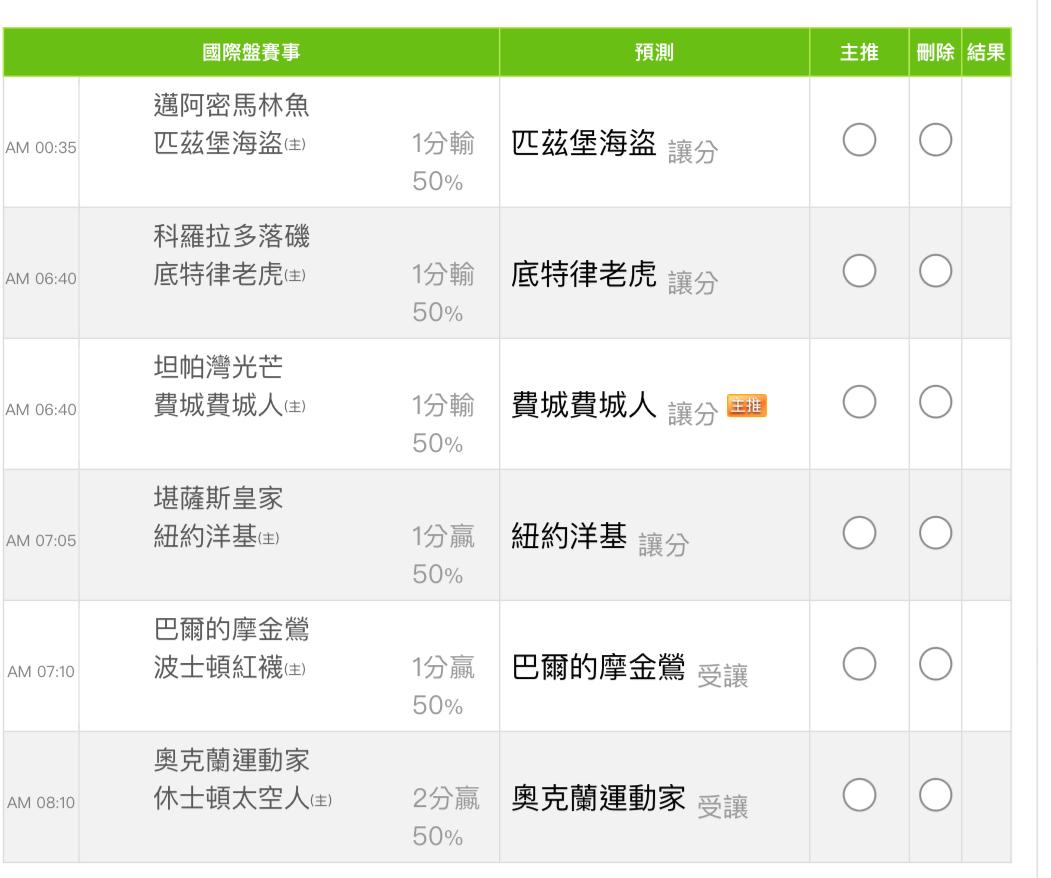The width and height of the screenshot is (1051, 878).
Task: Mark 底特律老虎 prediction as 主推
Action: (860, 272)
